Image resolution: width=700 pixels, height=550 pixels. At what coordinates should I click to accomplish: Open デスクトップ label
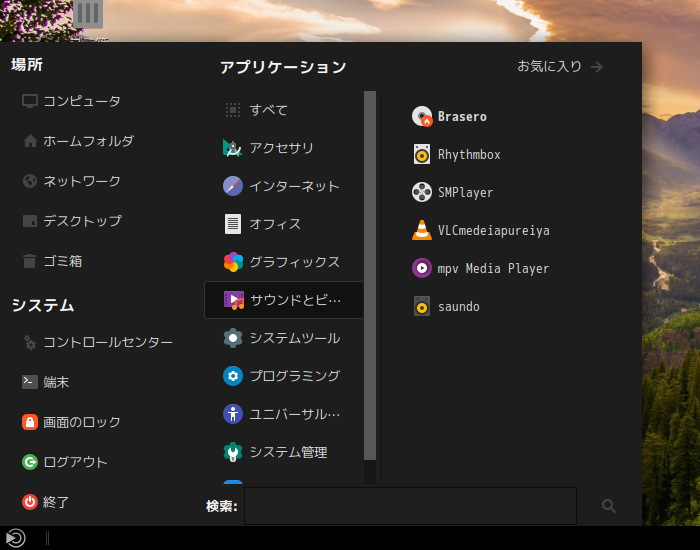coord(82,221)
